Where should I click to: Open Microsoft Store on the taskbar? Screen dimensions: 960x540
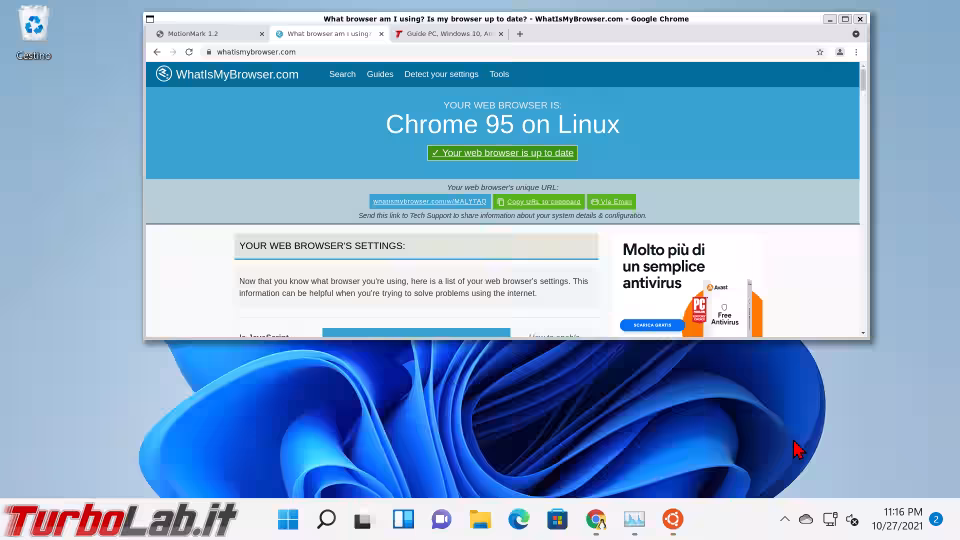pos(557,520)
